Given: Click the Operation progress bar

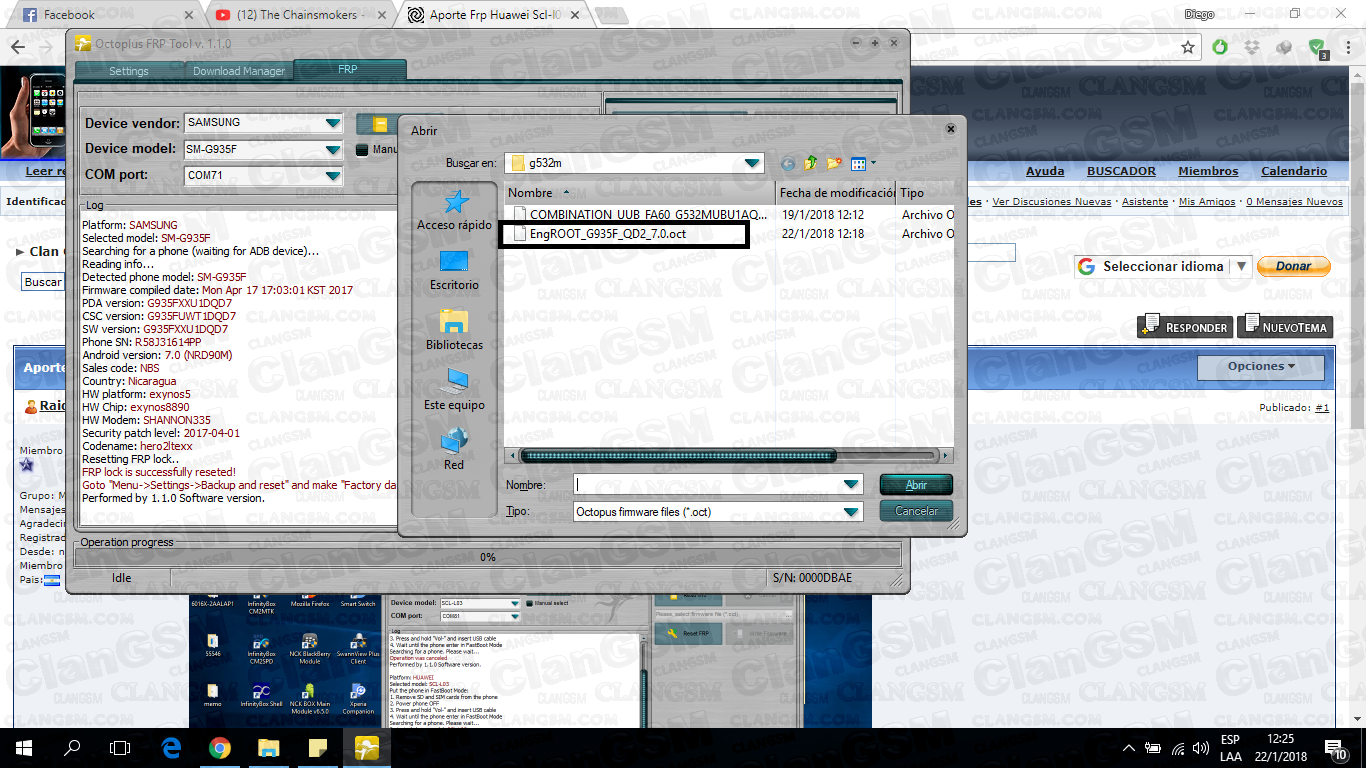Looking at the screenshot, I should (488, 557).
